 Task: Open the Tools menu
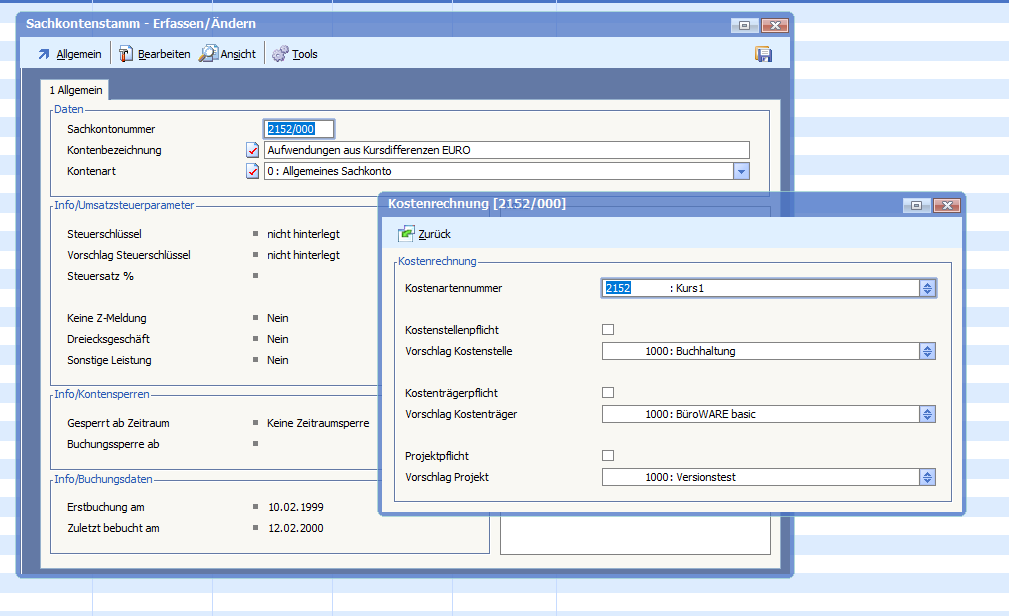pyautogui.click(x=304, y=54)
